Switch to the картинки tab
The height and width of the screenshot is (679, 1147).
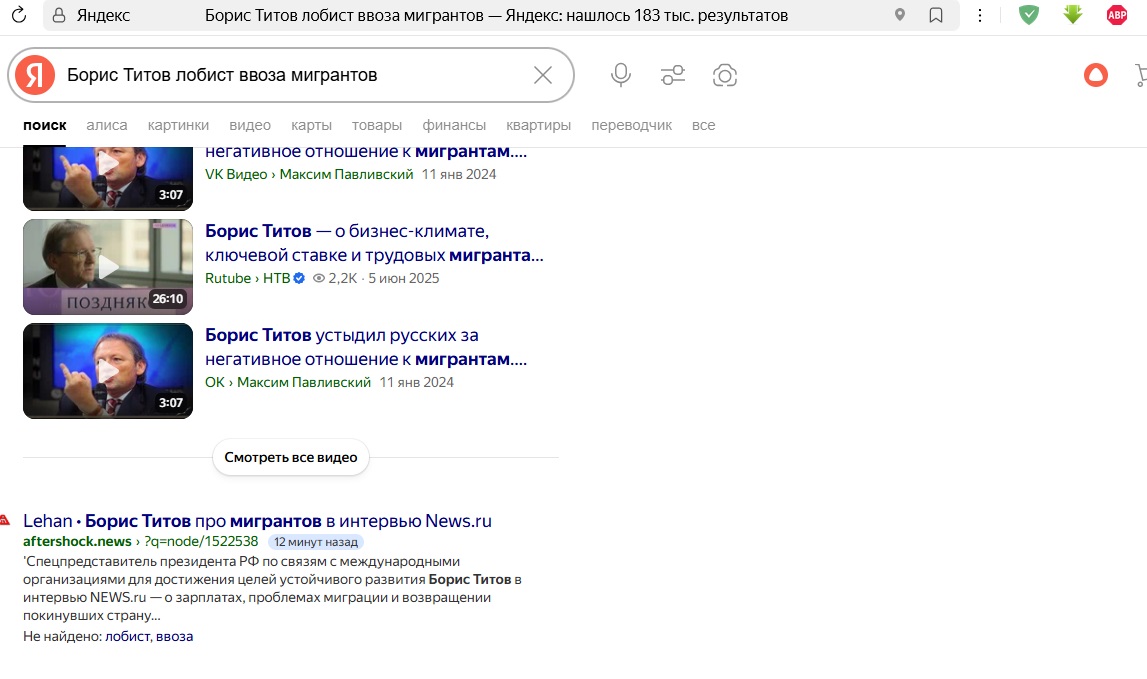click(x=178, y=125)
